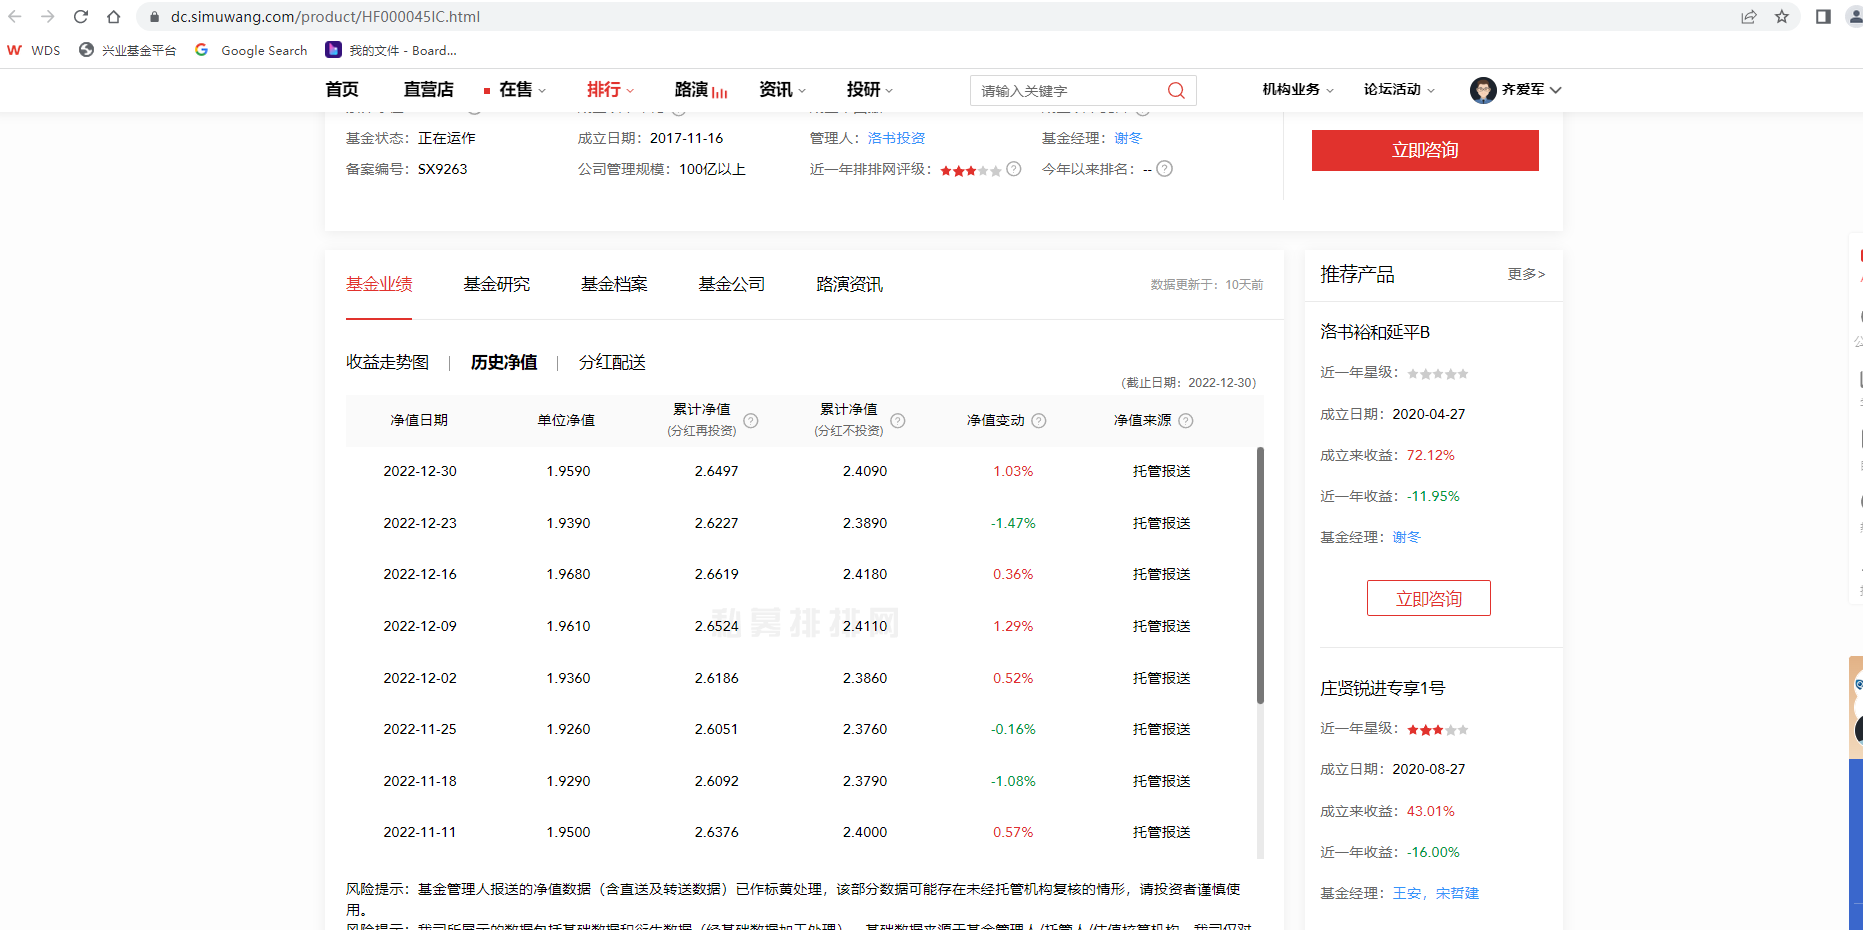Open the 齐爱军 user account menu

pos(1515,90)
